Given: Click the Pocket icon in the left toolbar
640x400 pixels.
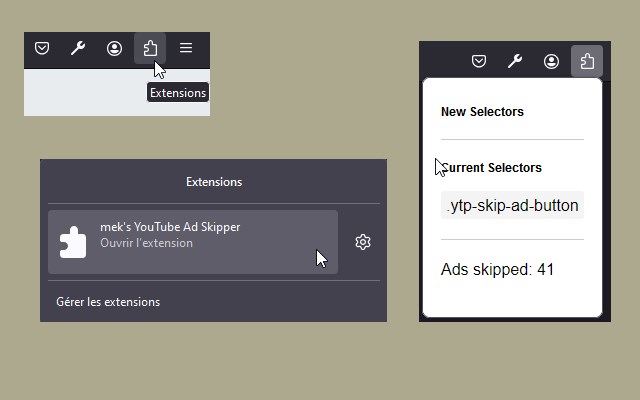Looking at the screenshot, I should pos(42,48).
